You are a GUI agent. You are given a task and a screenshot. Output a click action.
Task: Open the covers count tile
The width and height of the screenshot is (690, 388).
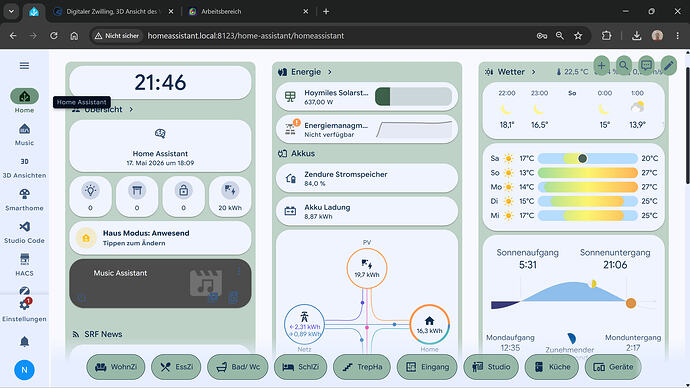coord(137,197)
